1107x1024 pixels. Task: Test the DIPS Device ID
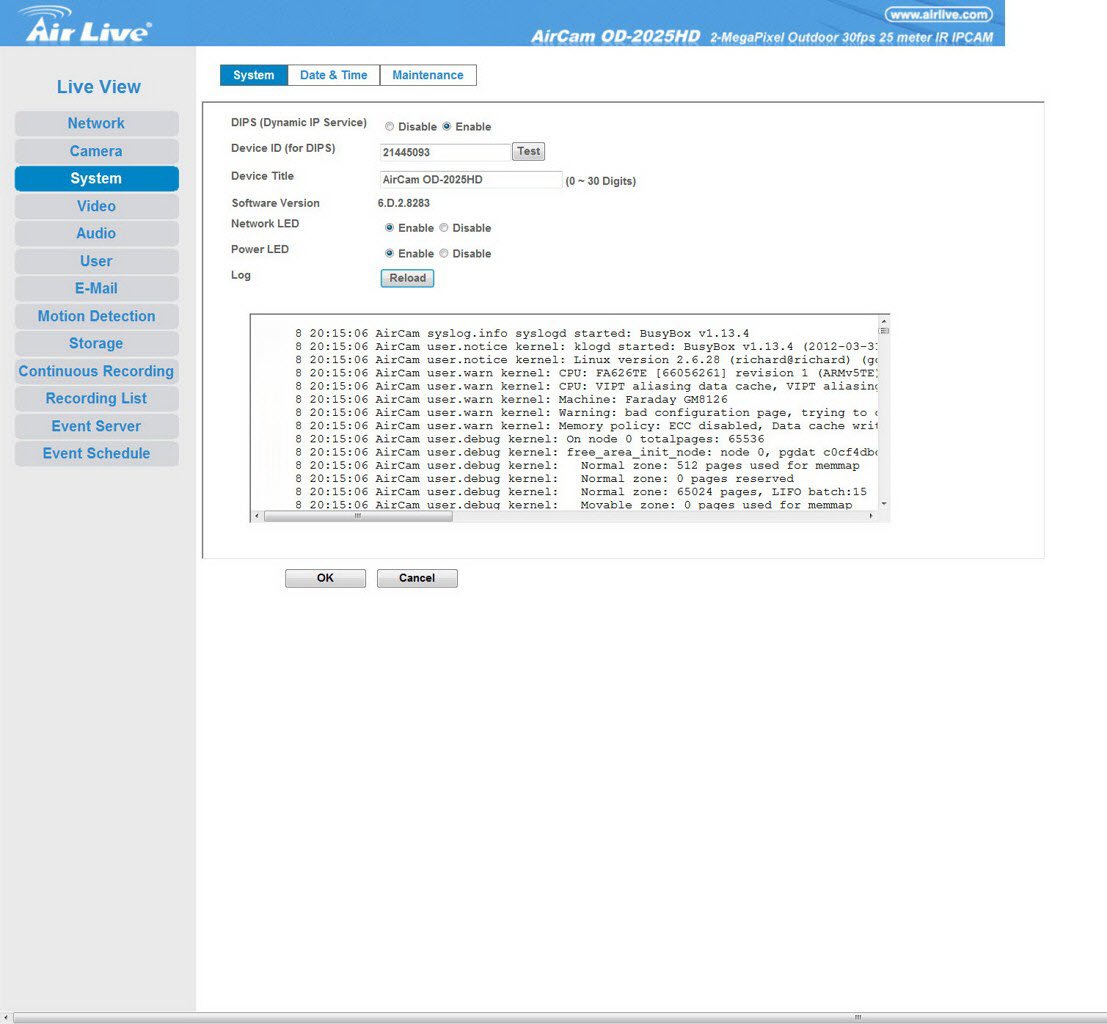point(528,151)
